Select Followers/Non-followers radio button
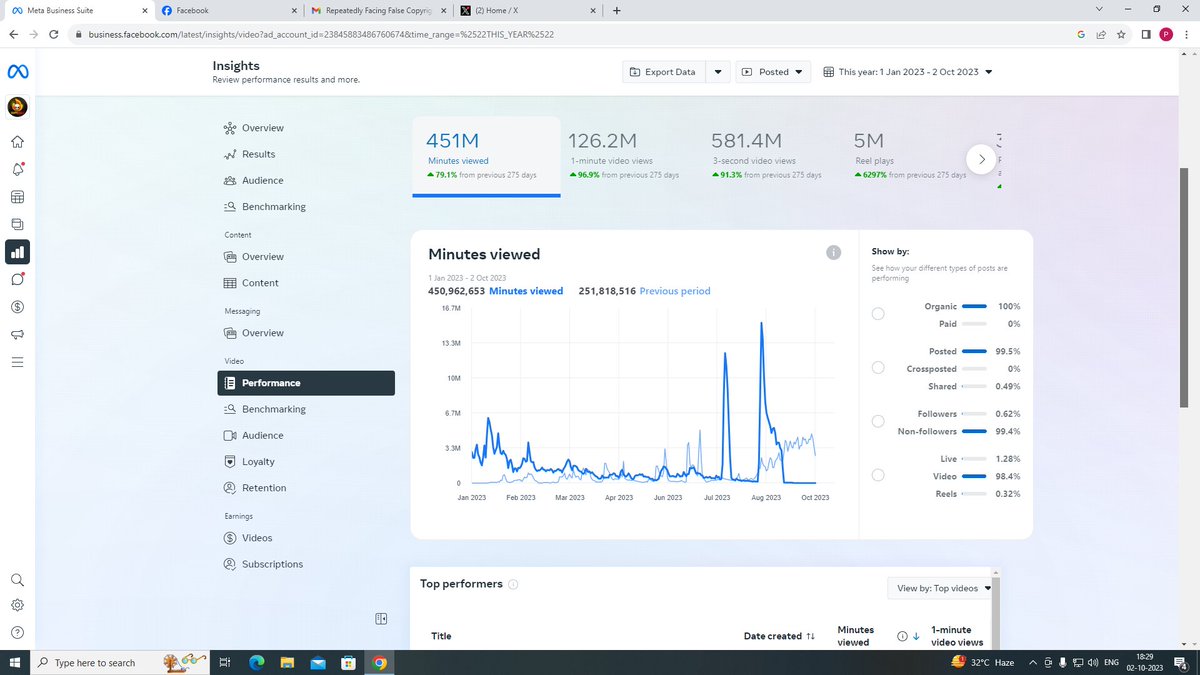1200x675 pixels. click(x=877, y=422)
